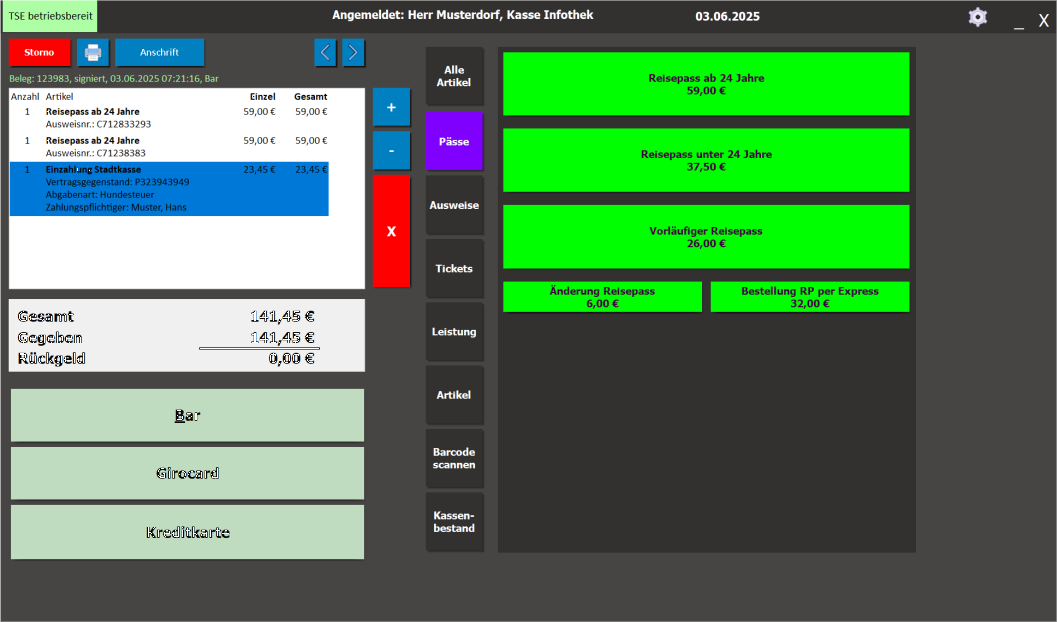Screen dimensions: 1057x622
Task: Open the Ausweise category
Action: pos(454,205)
